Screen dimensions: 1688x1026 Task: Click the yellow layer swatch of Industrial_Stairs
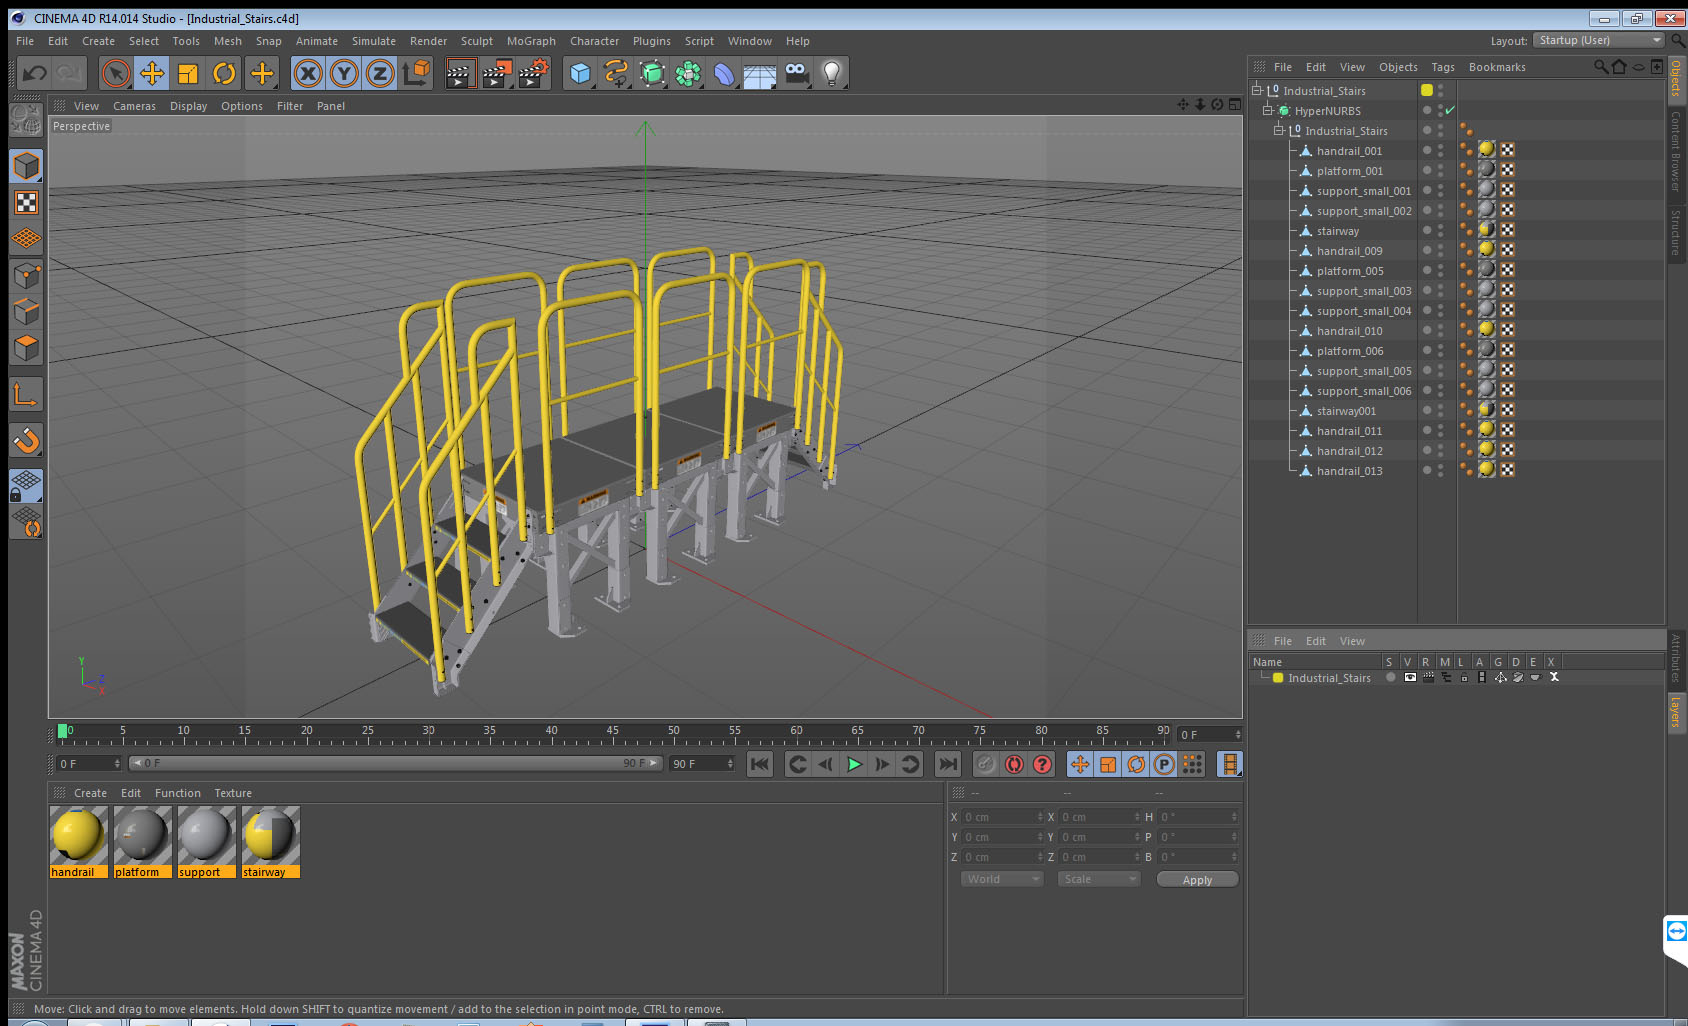pyautogui.click(x=1427, y=90)
